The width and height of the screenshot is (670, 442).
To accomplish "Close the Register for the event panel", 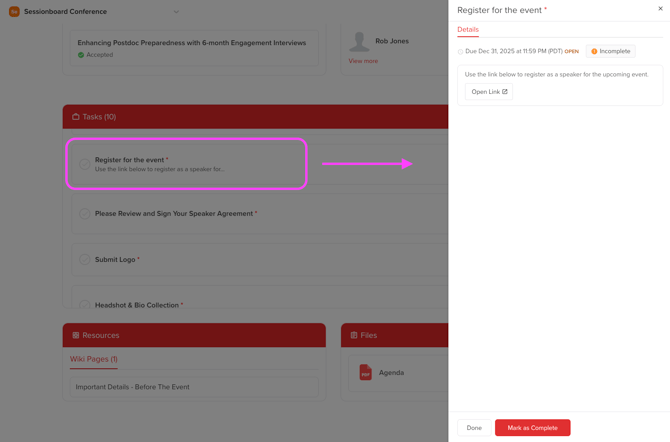I will (x=660, y=9).
